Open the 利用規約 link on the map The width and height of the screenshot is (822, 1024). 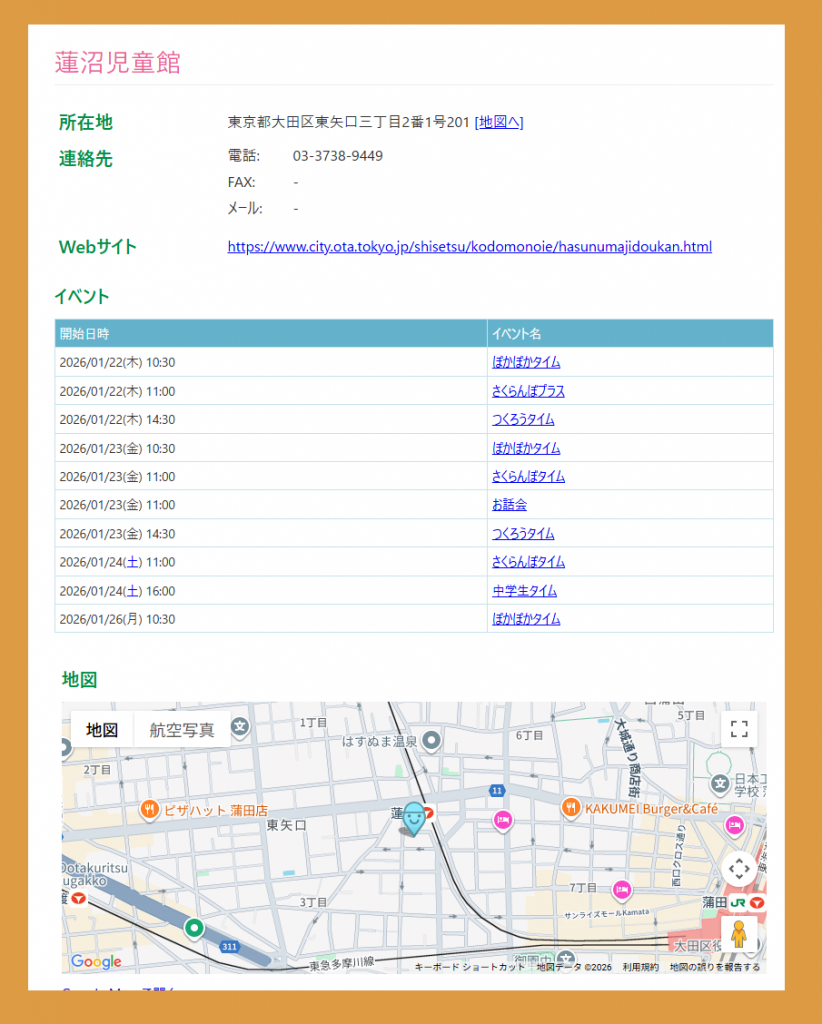(640, 967)
